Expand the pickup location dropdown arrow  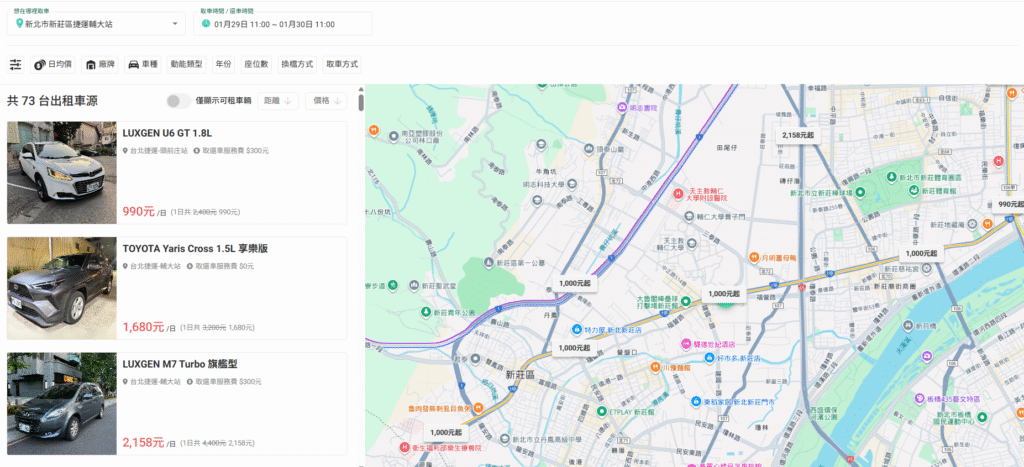tap(175, 23)
